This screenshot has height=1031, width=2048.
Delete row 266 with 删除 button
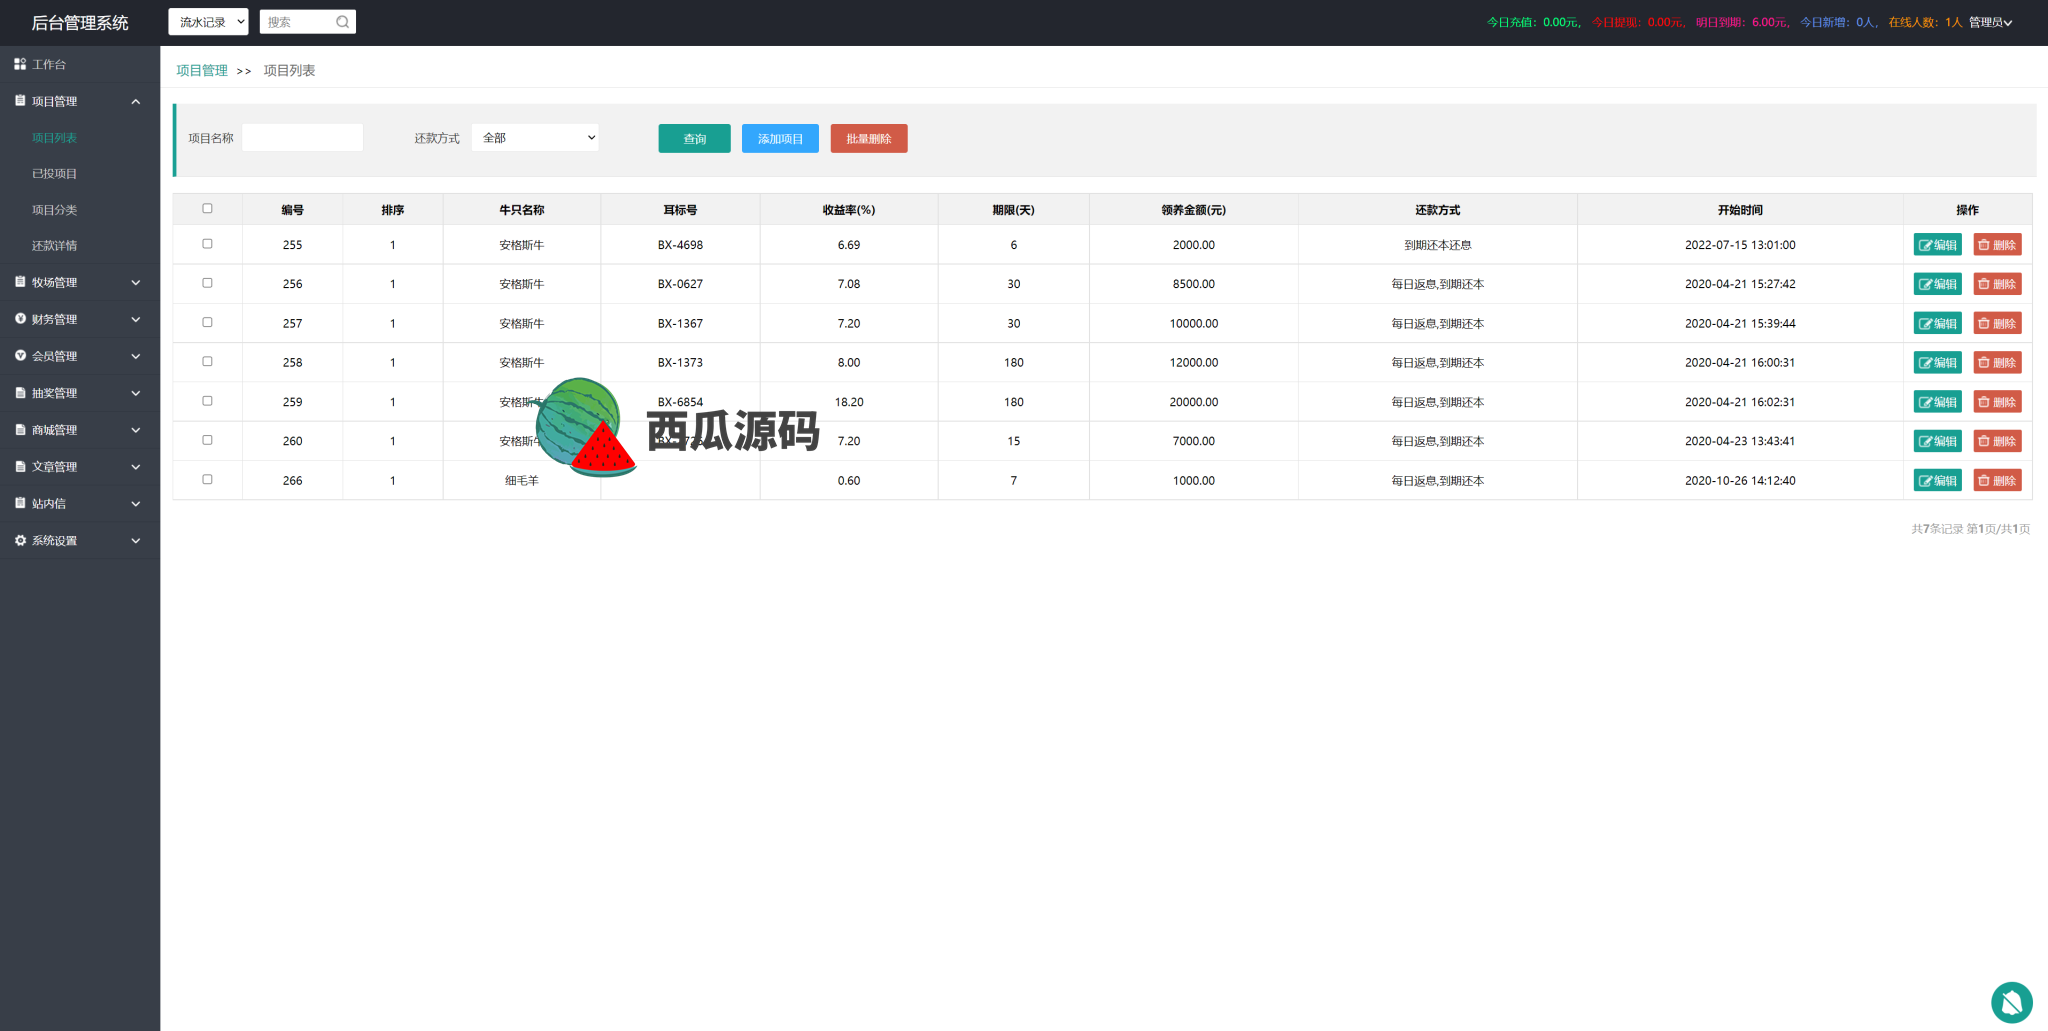click(x=1997, y=480)
